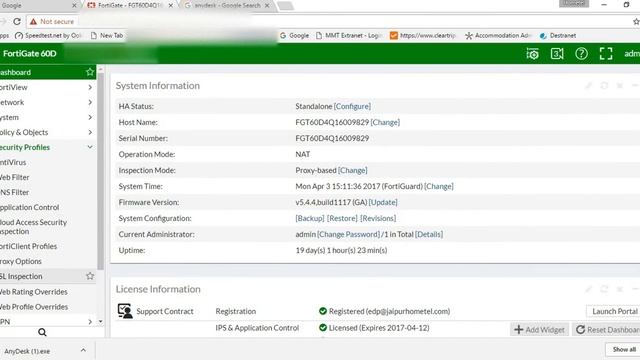Open the Destranet bookmark
The width and height of the screenshot is (640, 360).
(x=558, y=36)
